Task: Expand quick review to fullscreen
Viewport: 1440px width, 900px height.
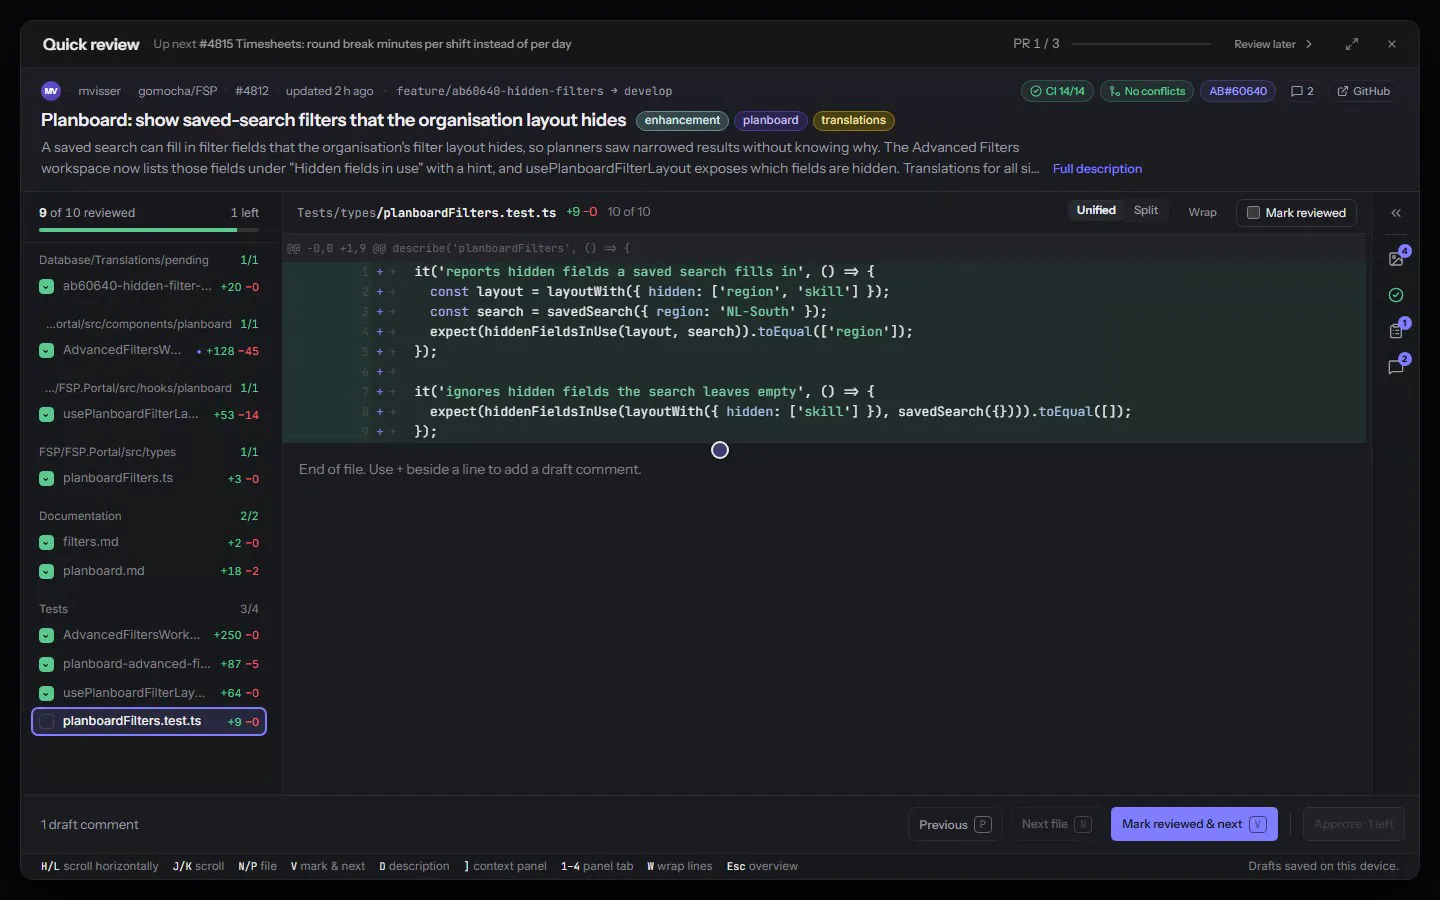Action: (x=1352, y=44)
